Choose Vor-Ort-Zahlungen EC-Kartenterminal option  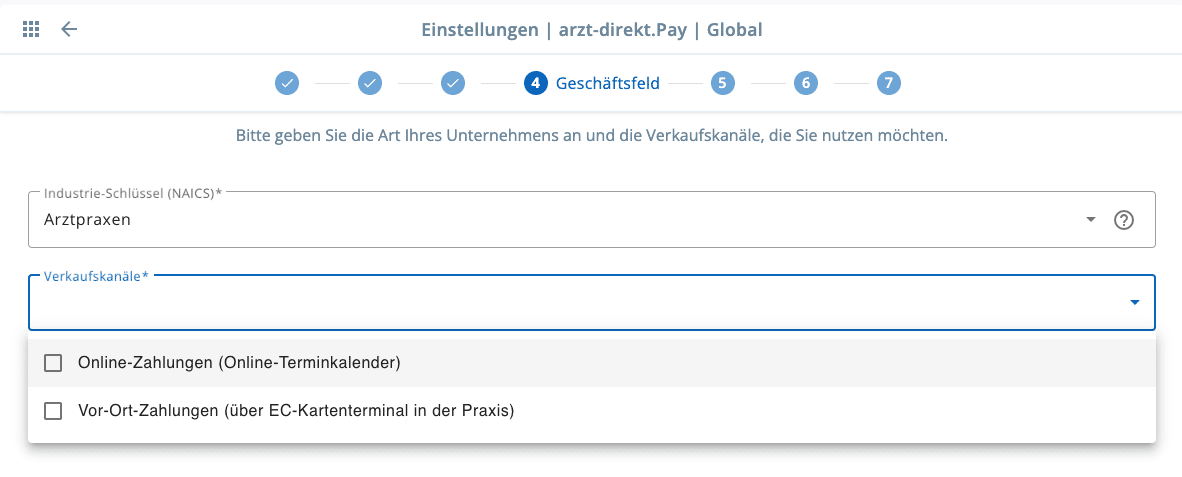(x=296, y=411)
